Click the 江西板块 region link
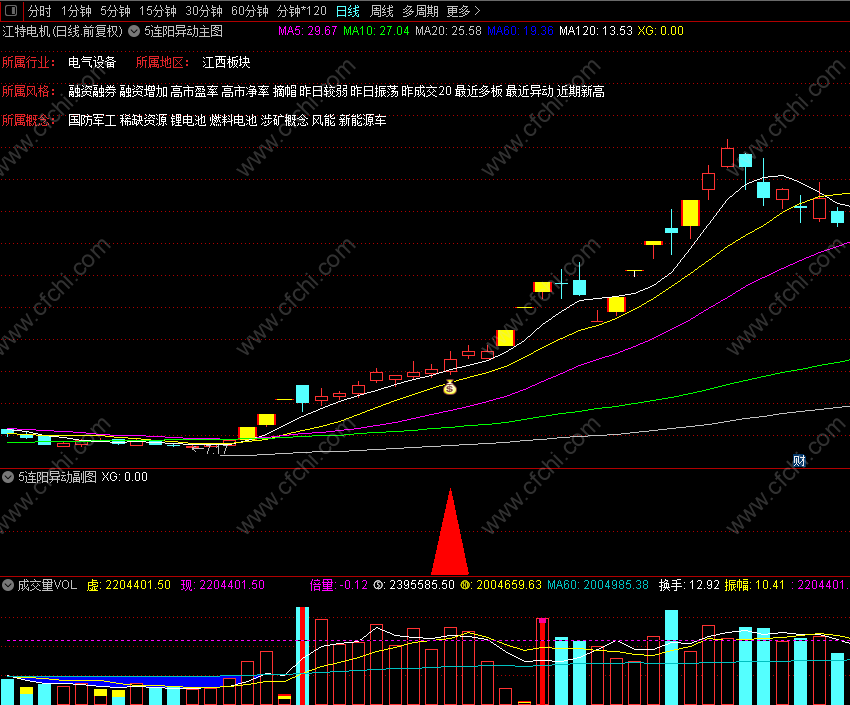This screenshot has height=705, width=850. tap(226, 62)
